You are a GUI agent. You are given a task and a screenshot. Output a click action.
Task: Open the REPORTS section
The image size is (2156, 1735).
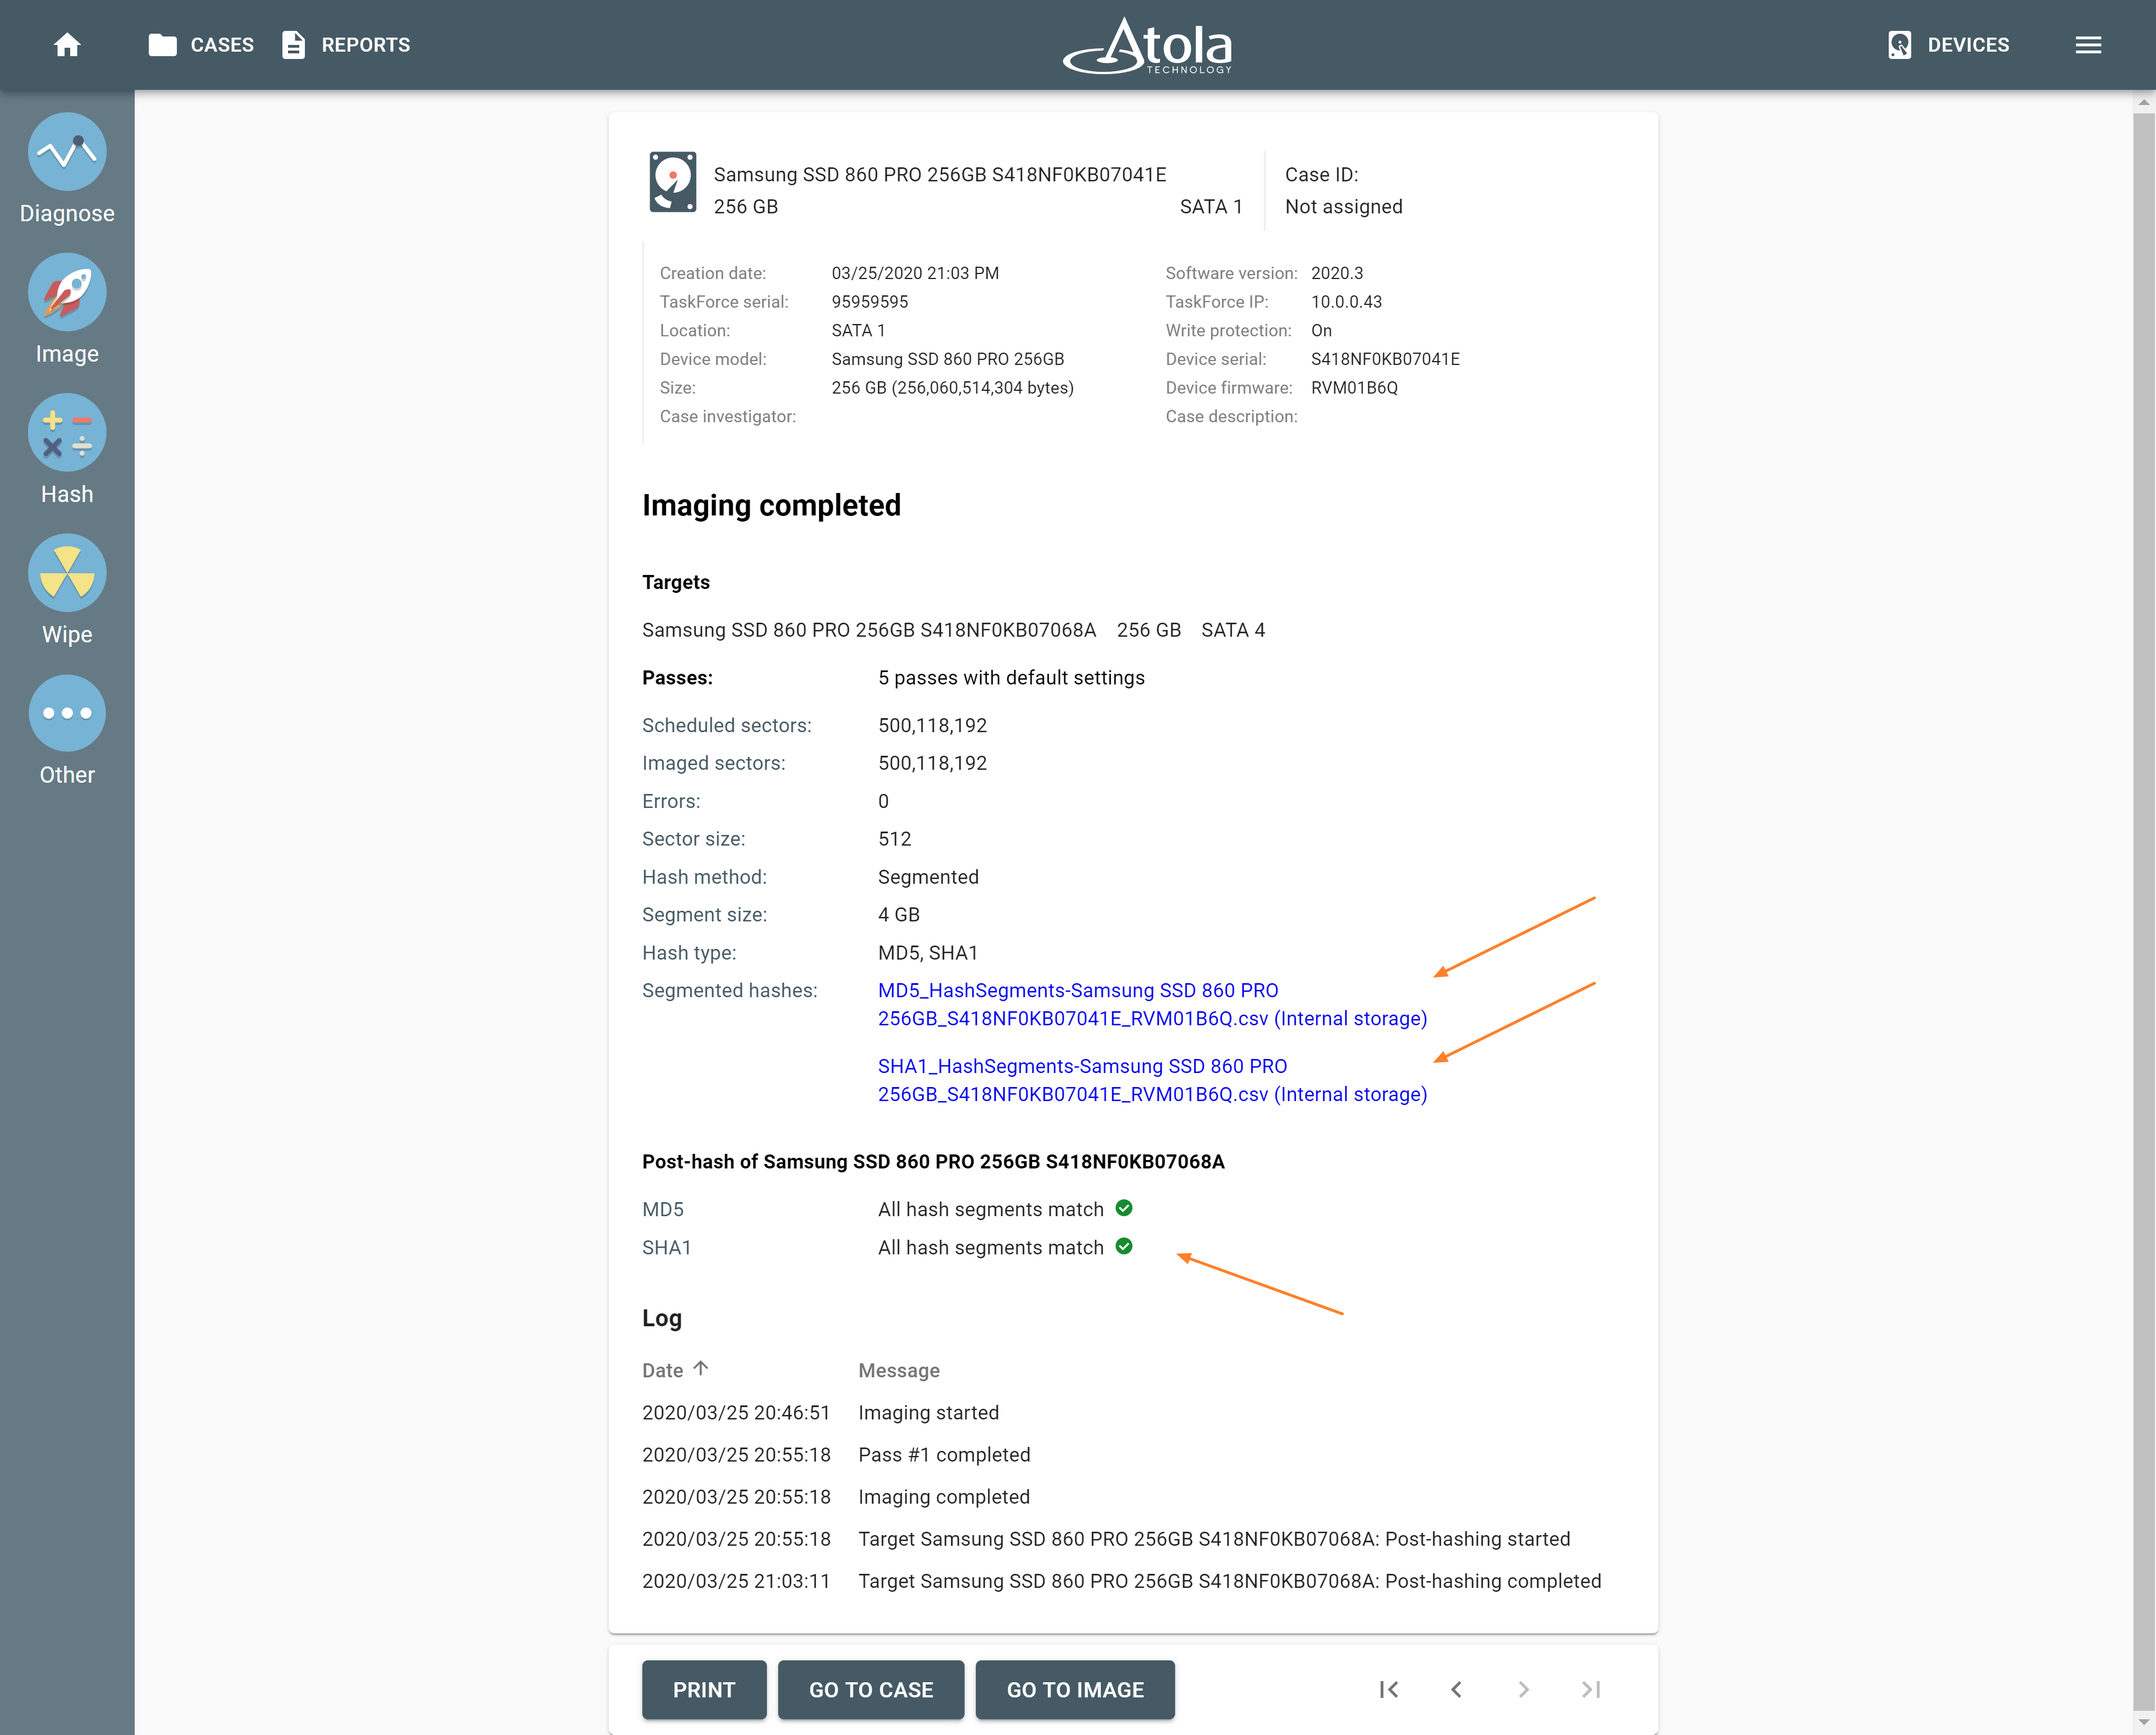click(x=345, y=45)
